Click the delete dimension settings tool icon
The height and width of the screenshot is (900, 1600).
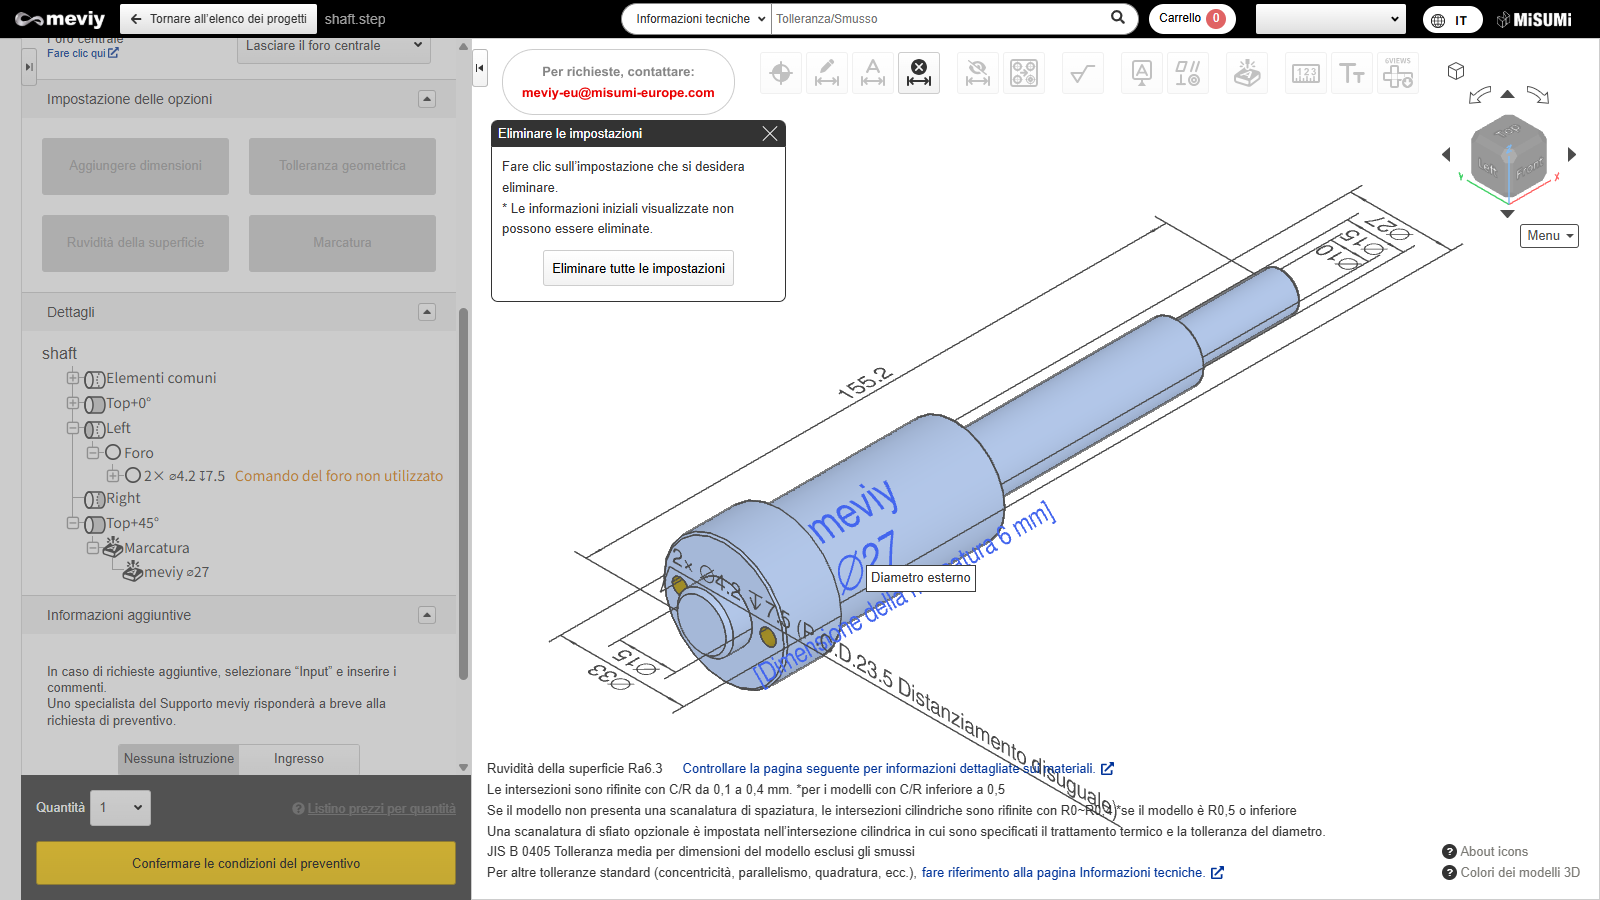918,73
